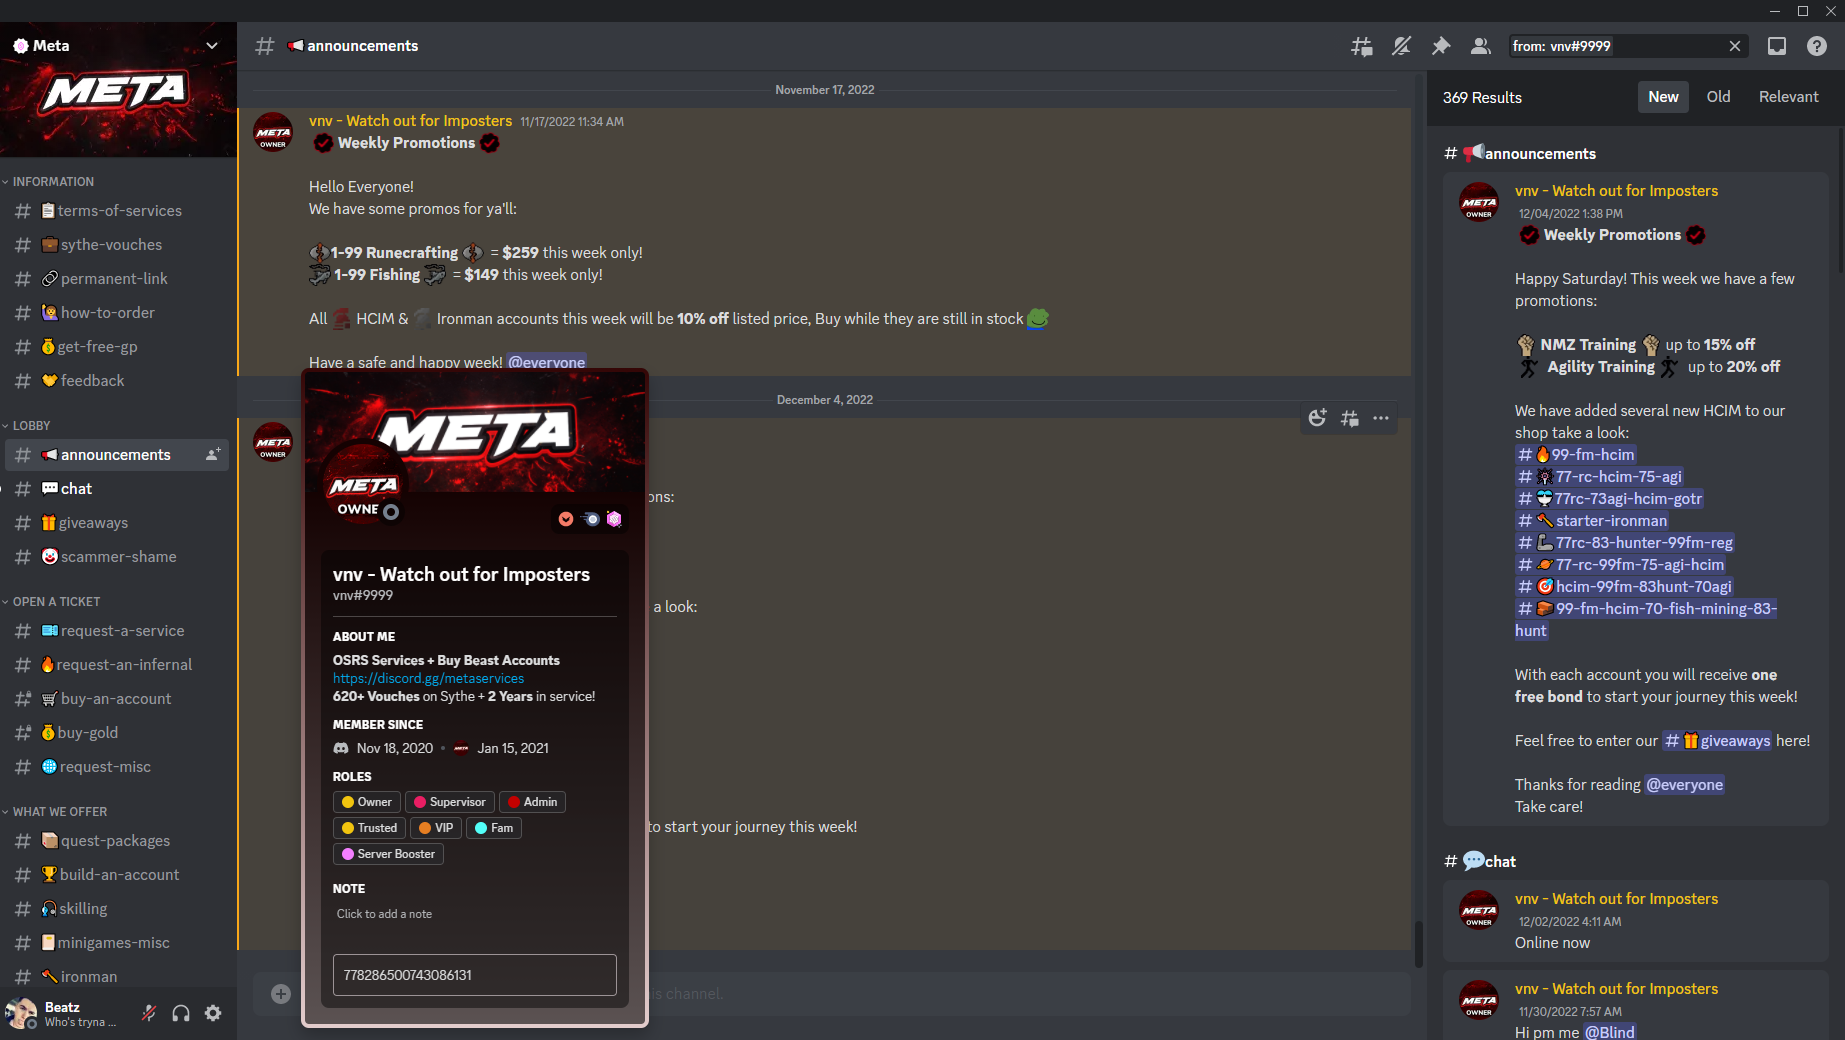Click the create invite icon on announcements
The height and width of the screenshot is (1040, 1845).
(x=213, y=455)
